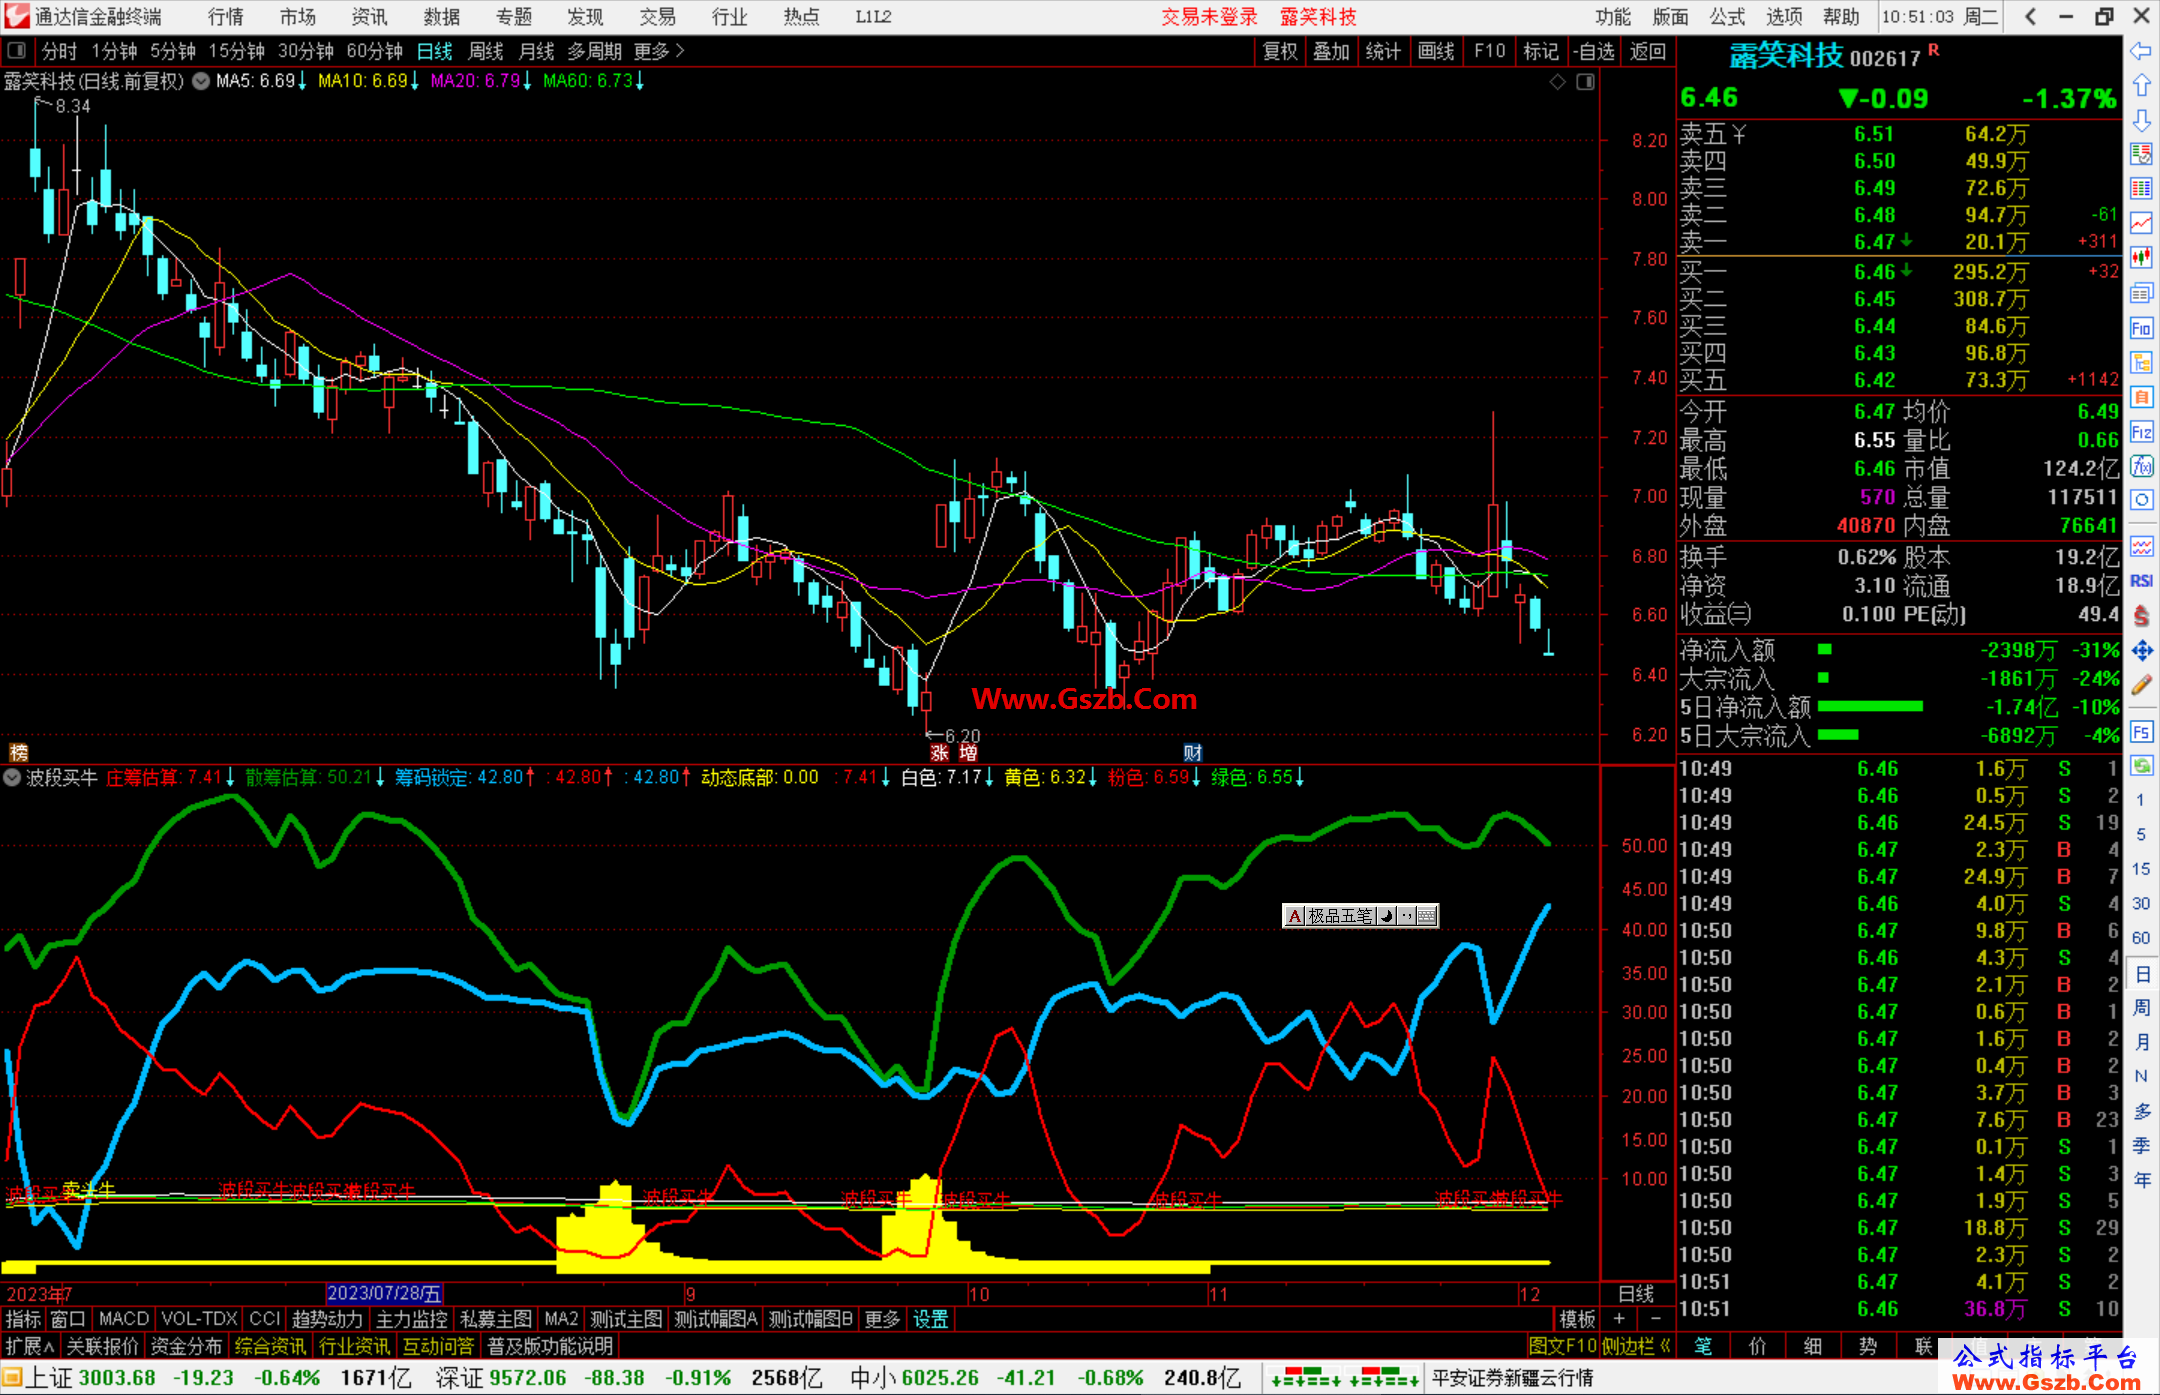The height and width of the screenshot is (1395, 2160).
Task: Click the 极品五笔 input method bar
Action: click(1360, 916)
